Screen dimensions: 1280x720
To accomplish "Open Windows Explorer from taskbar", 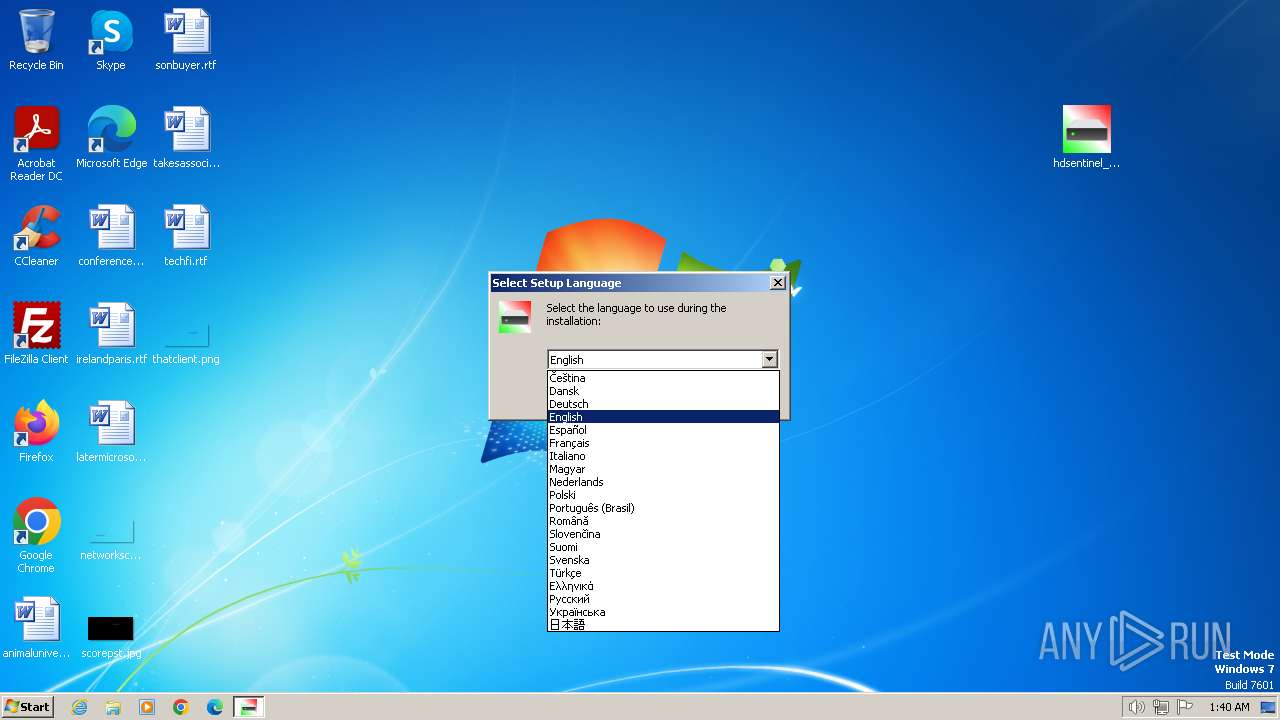I will pyautogui.click(x=113, y=707).
